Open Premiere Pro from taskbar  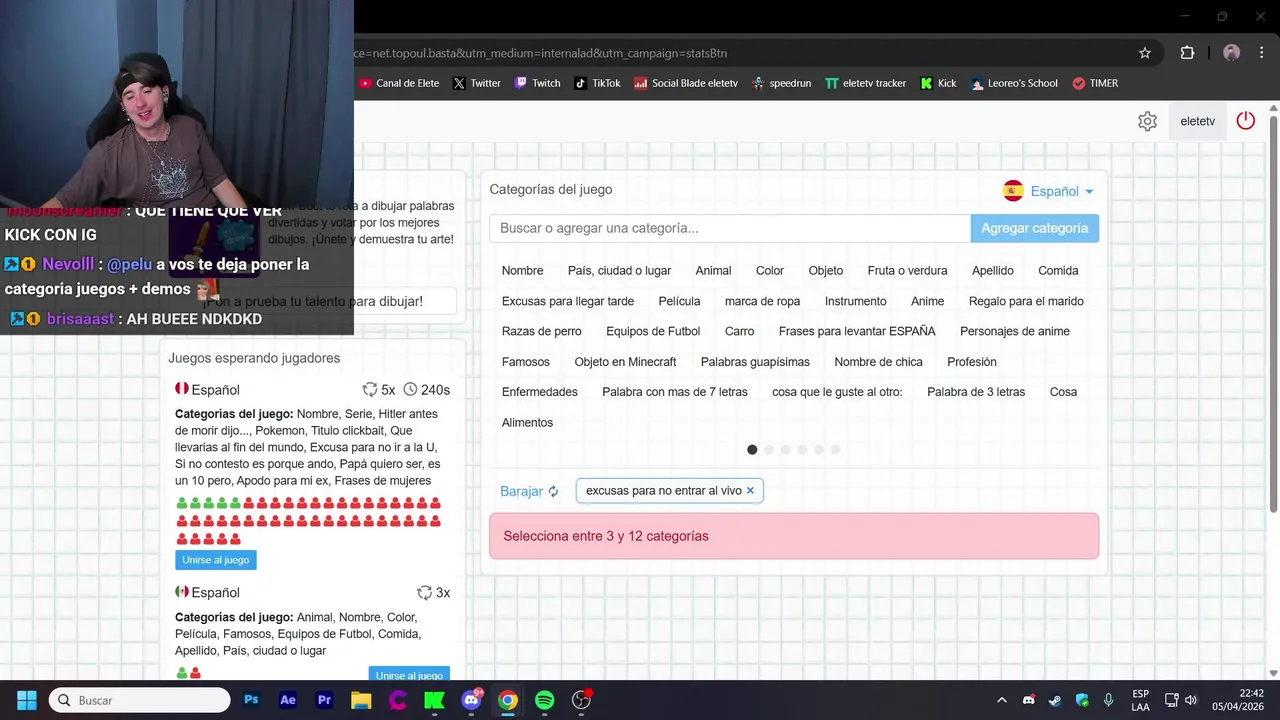(x=324, y=700)
